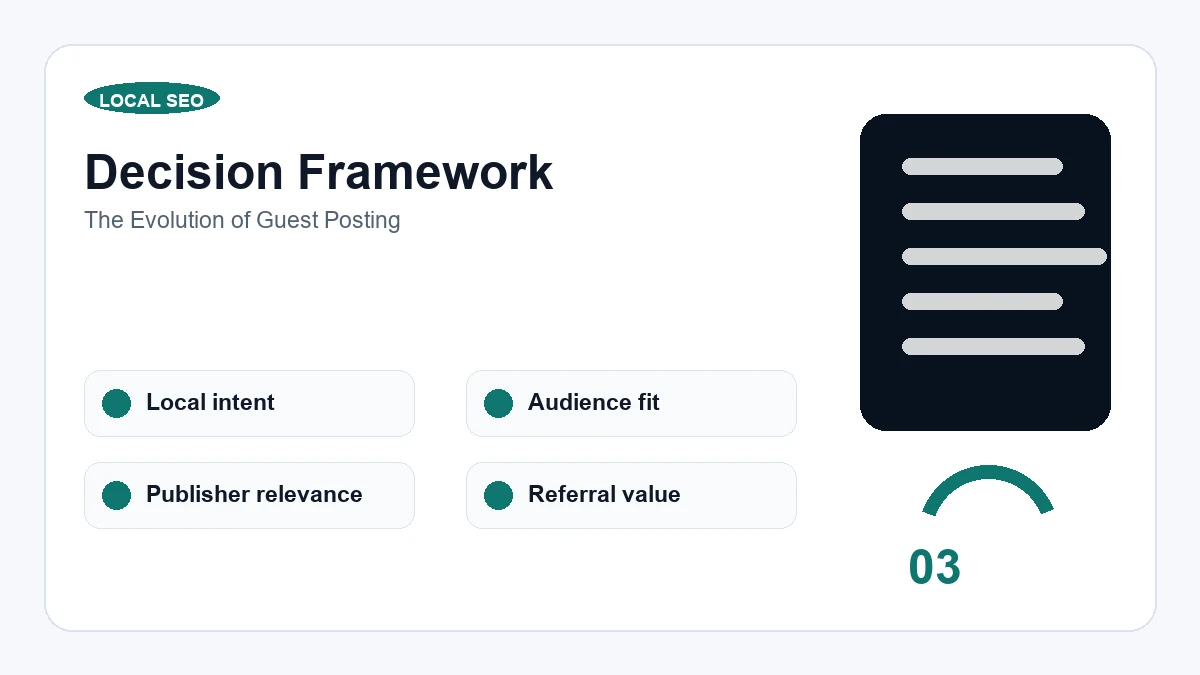Screen dimensions: 1200x675
Task: Click the teal dot beside Local intent
Action: pos(117,403)
